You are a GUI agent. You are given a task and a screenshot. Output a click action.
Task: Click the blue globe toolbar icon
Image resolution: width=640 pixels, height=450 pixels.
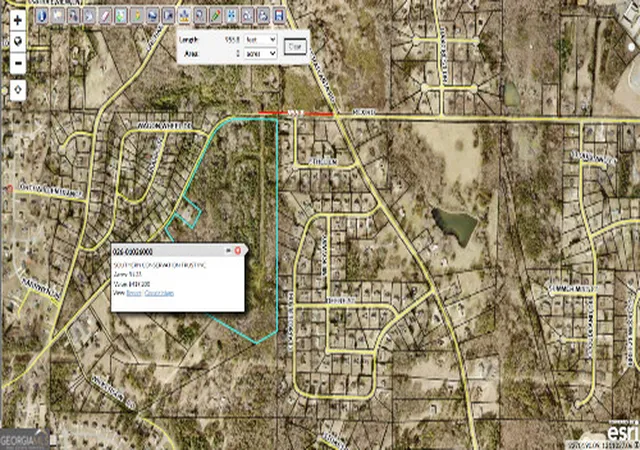coord(152,16)
